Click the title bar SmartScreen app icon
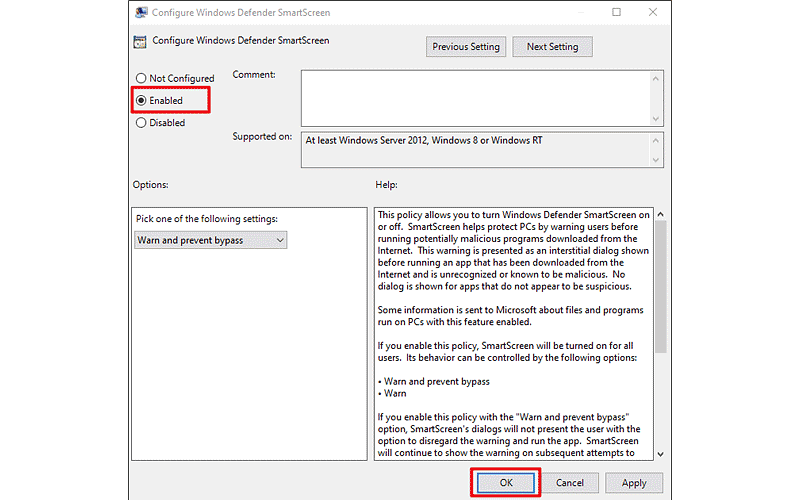The image size is (800, 500). [x=141, y=12]
